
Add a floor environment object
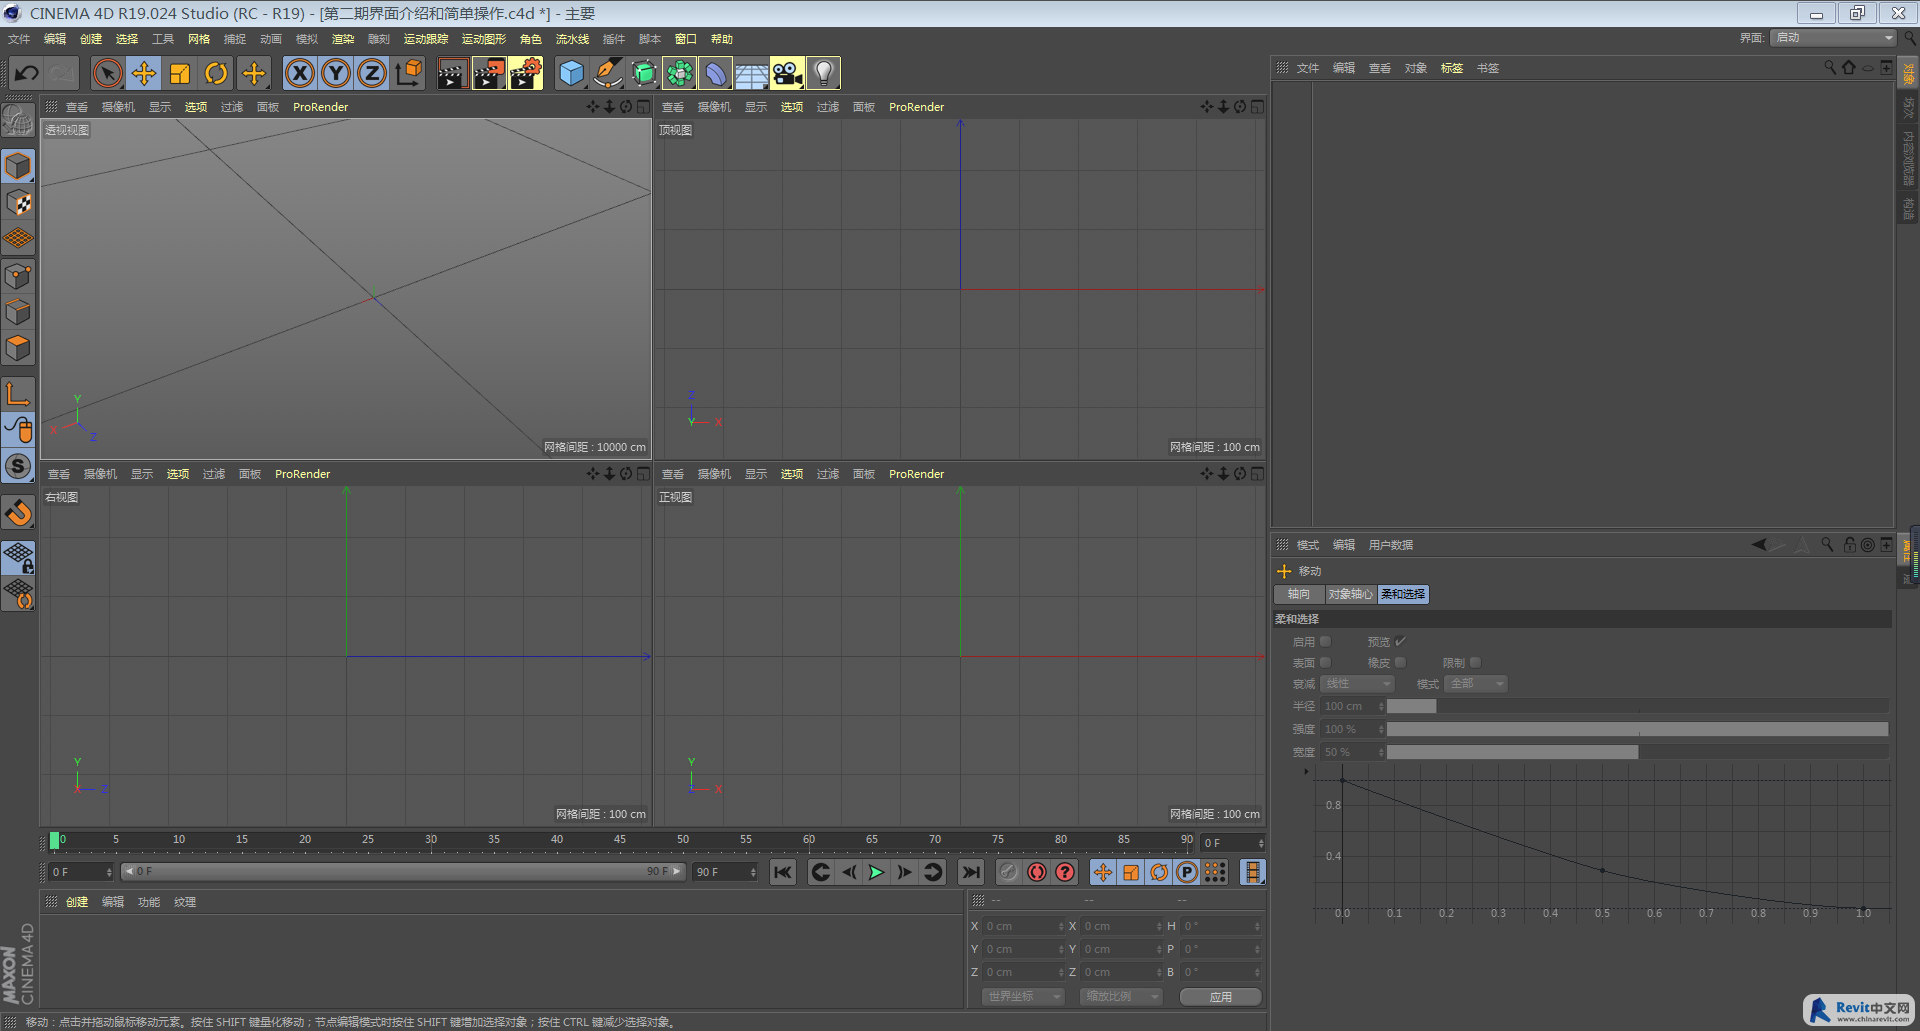[x=751, y=73]
